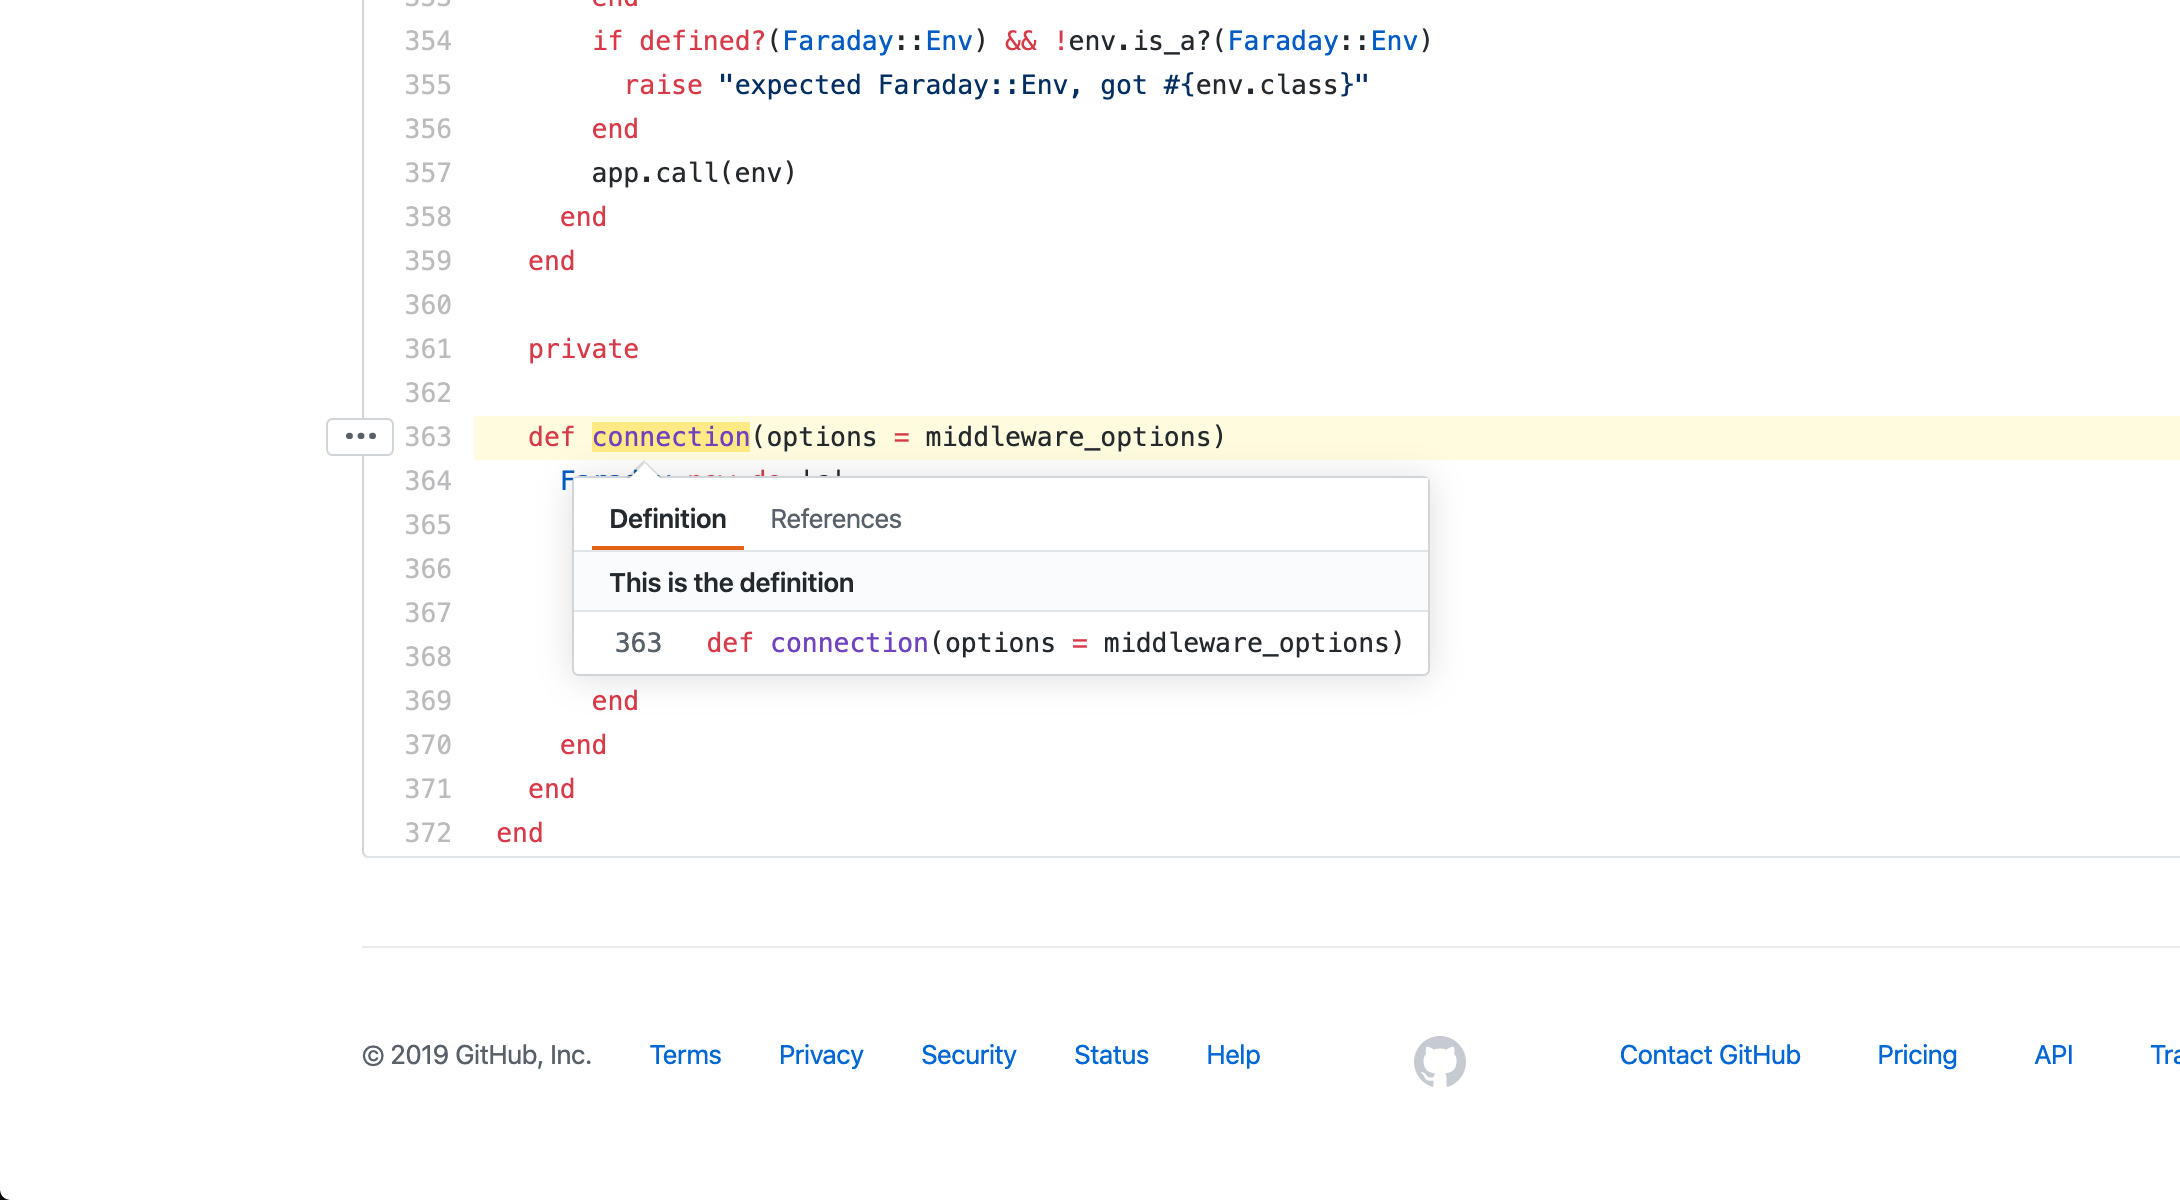
Task: Click line number 372
Action: [428, 833]
